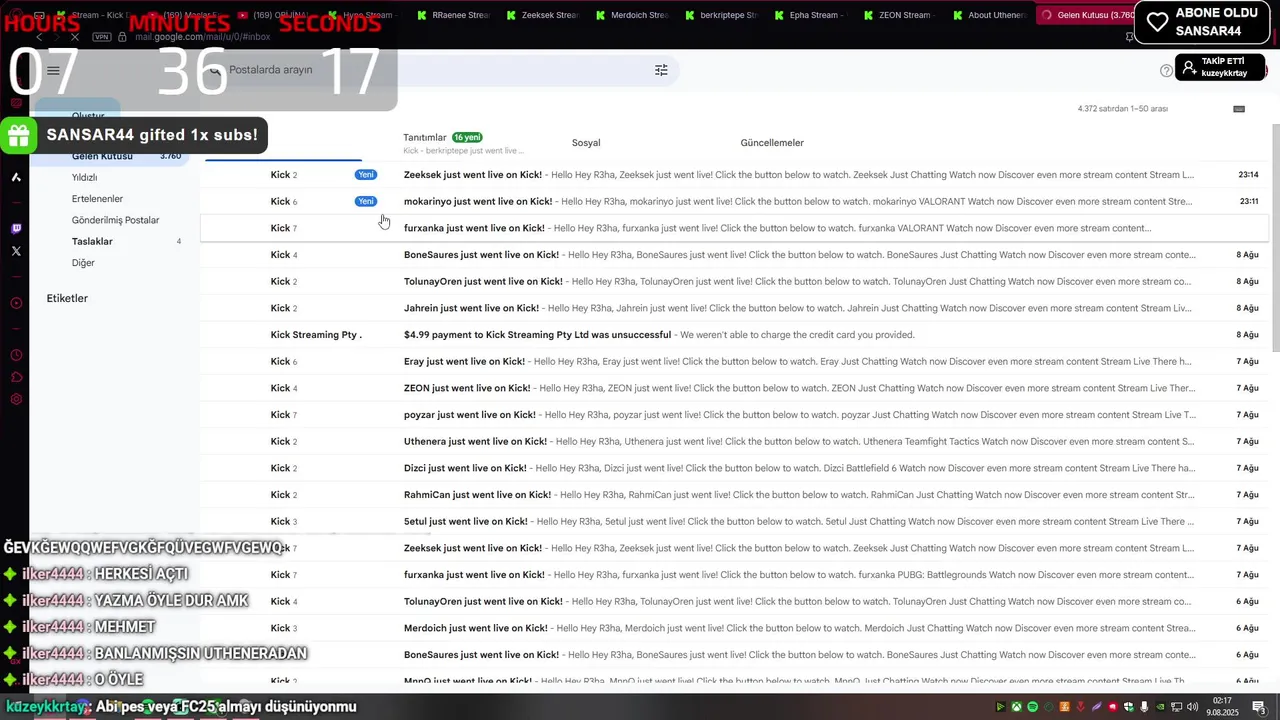
Task: Click the taskbar clock showing 02:17
Action: click(1222, 707)
